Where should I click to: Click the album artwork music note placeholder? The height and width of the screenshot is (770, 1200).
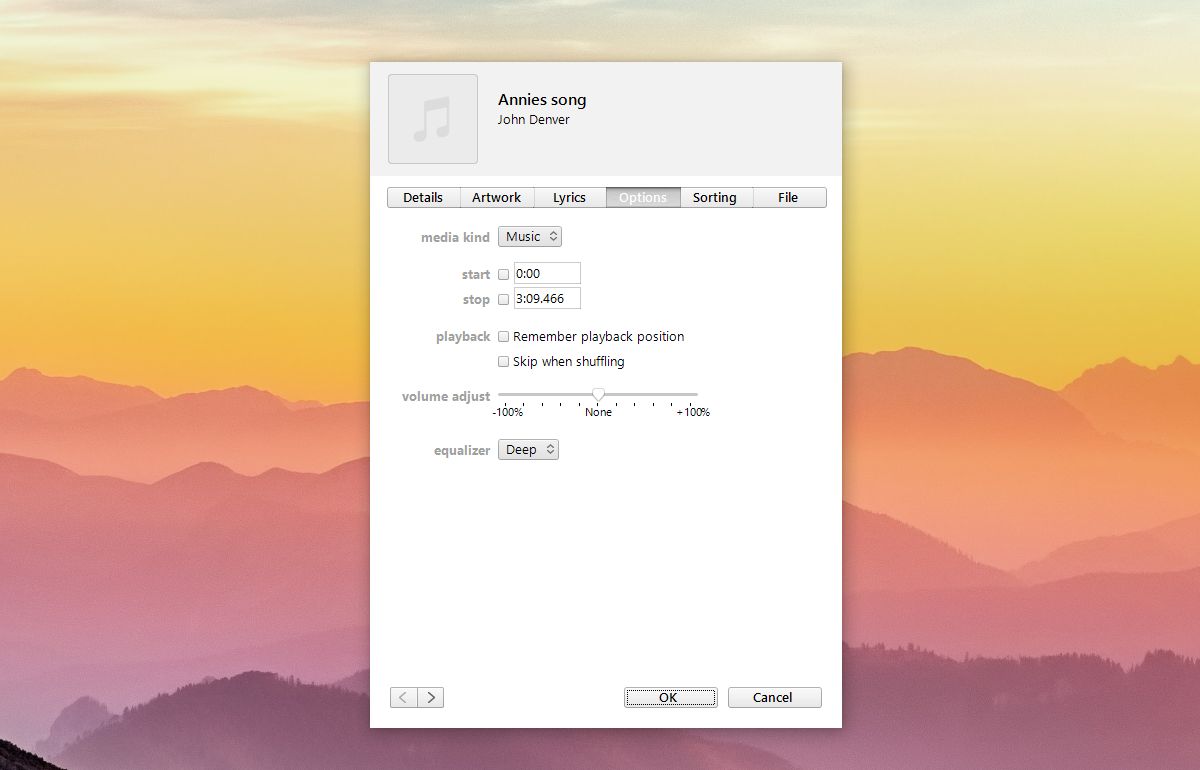pos(433,119)
